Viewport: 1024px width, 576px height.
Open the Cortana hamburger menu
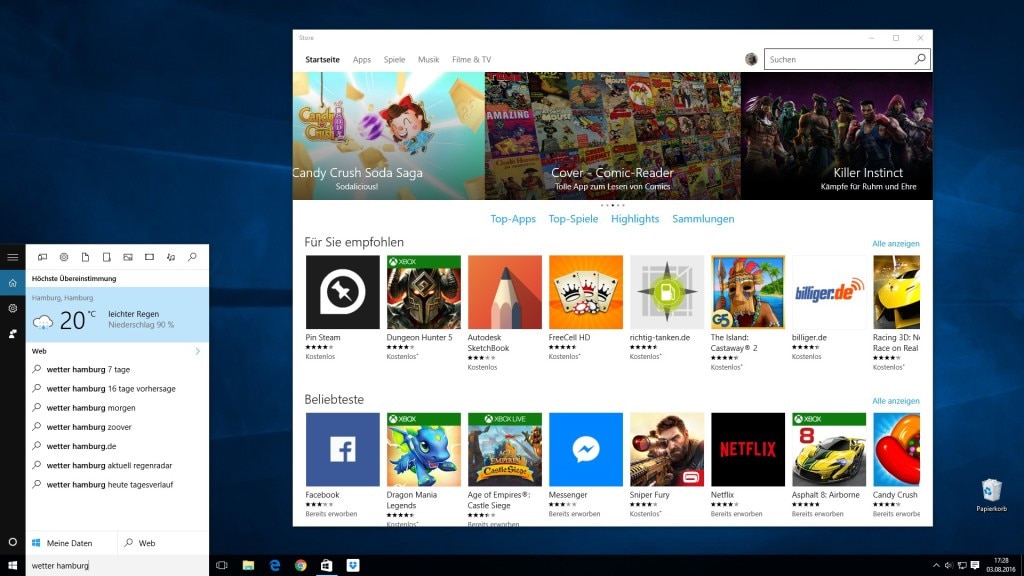pyautogui.click(x=12, y=257)
